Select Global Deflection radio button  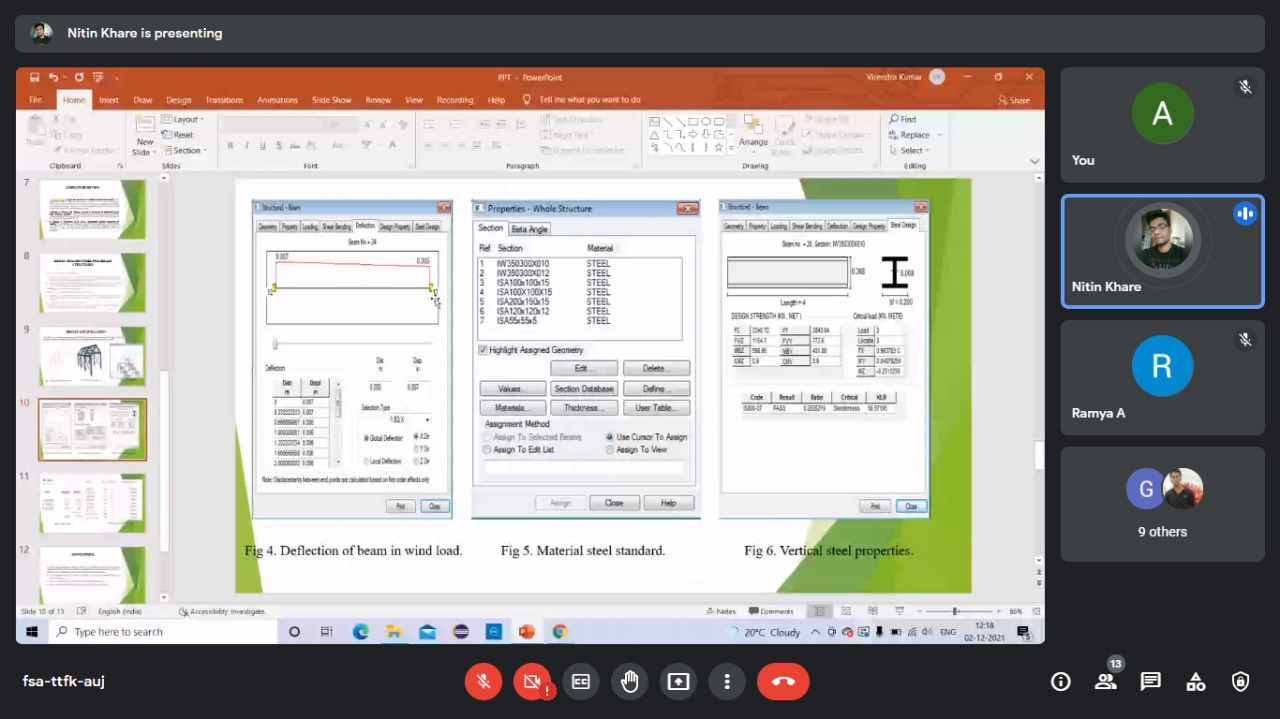click(367, 438)
